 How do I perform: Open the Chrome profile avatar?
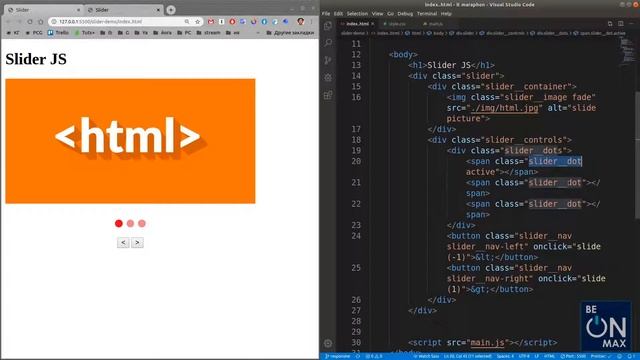tap(300, 21)
